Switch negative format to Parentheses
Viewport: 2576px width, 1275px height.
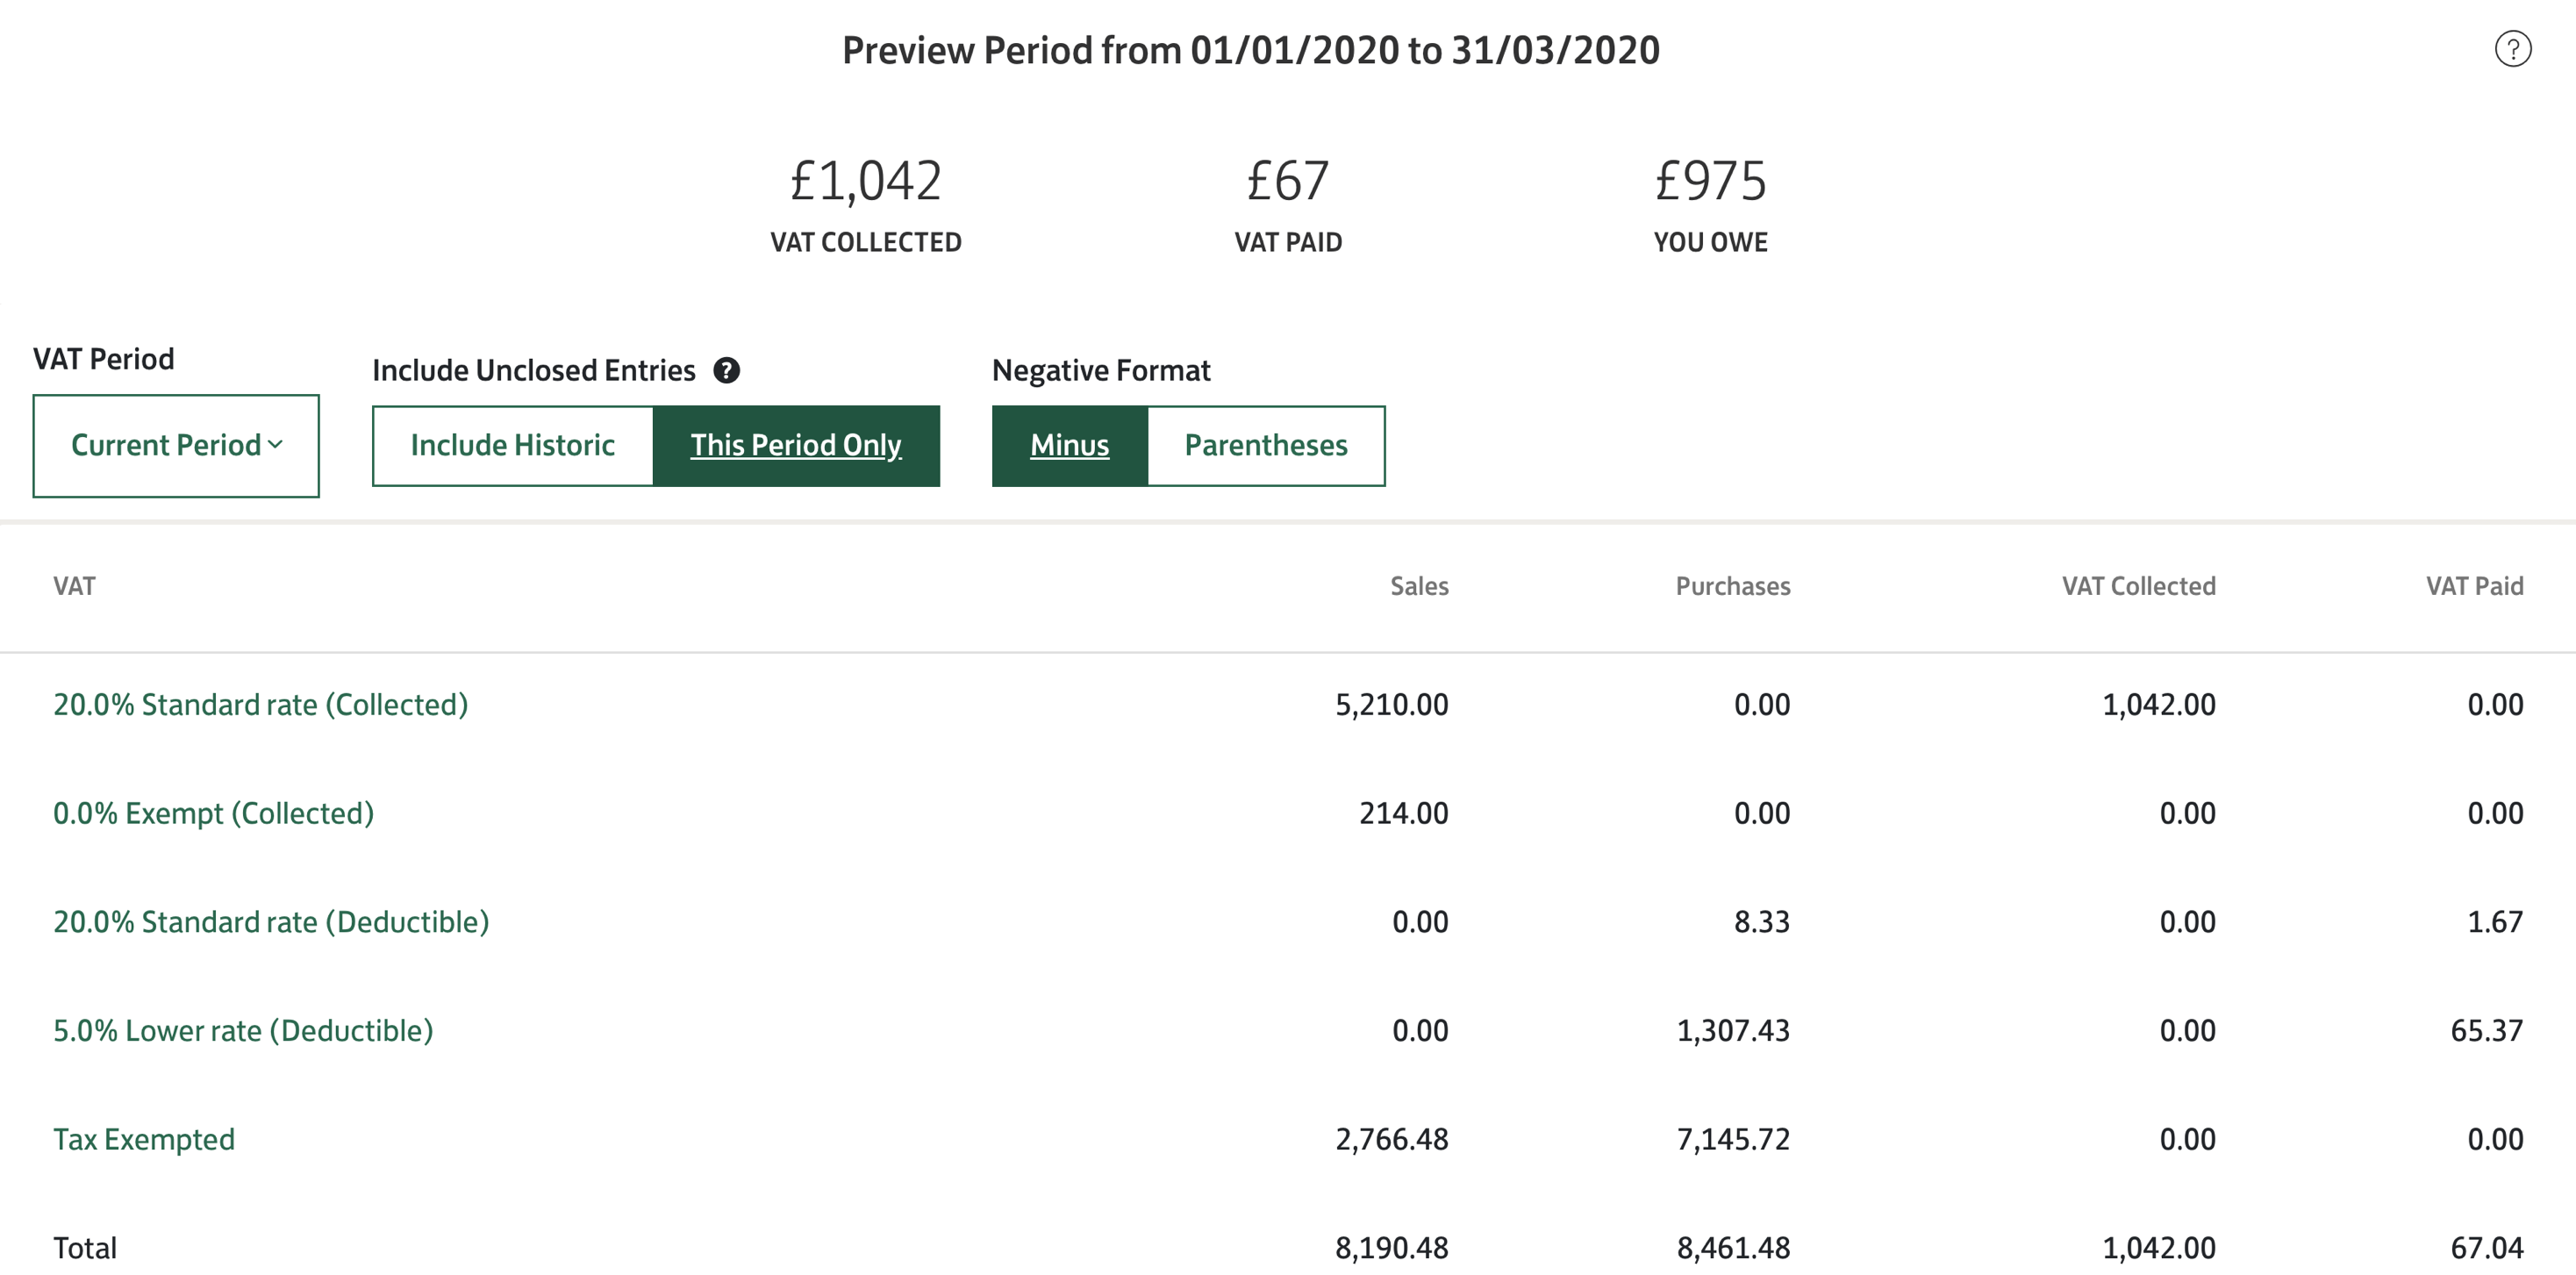tap(1266, 446)
